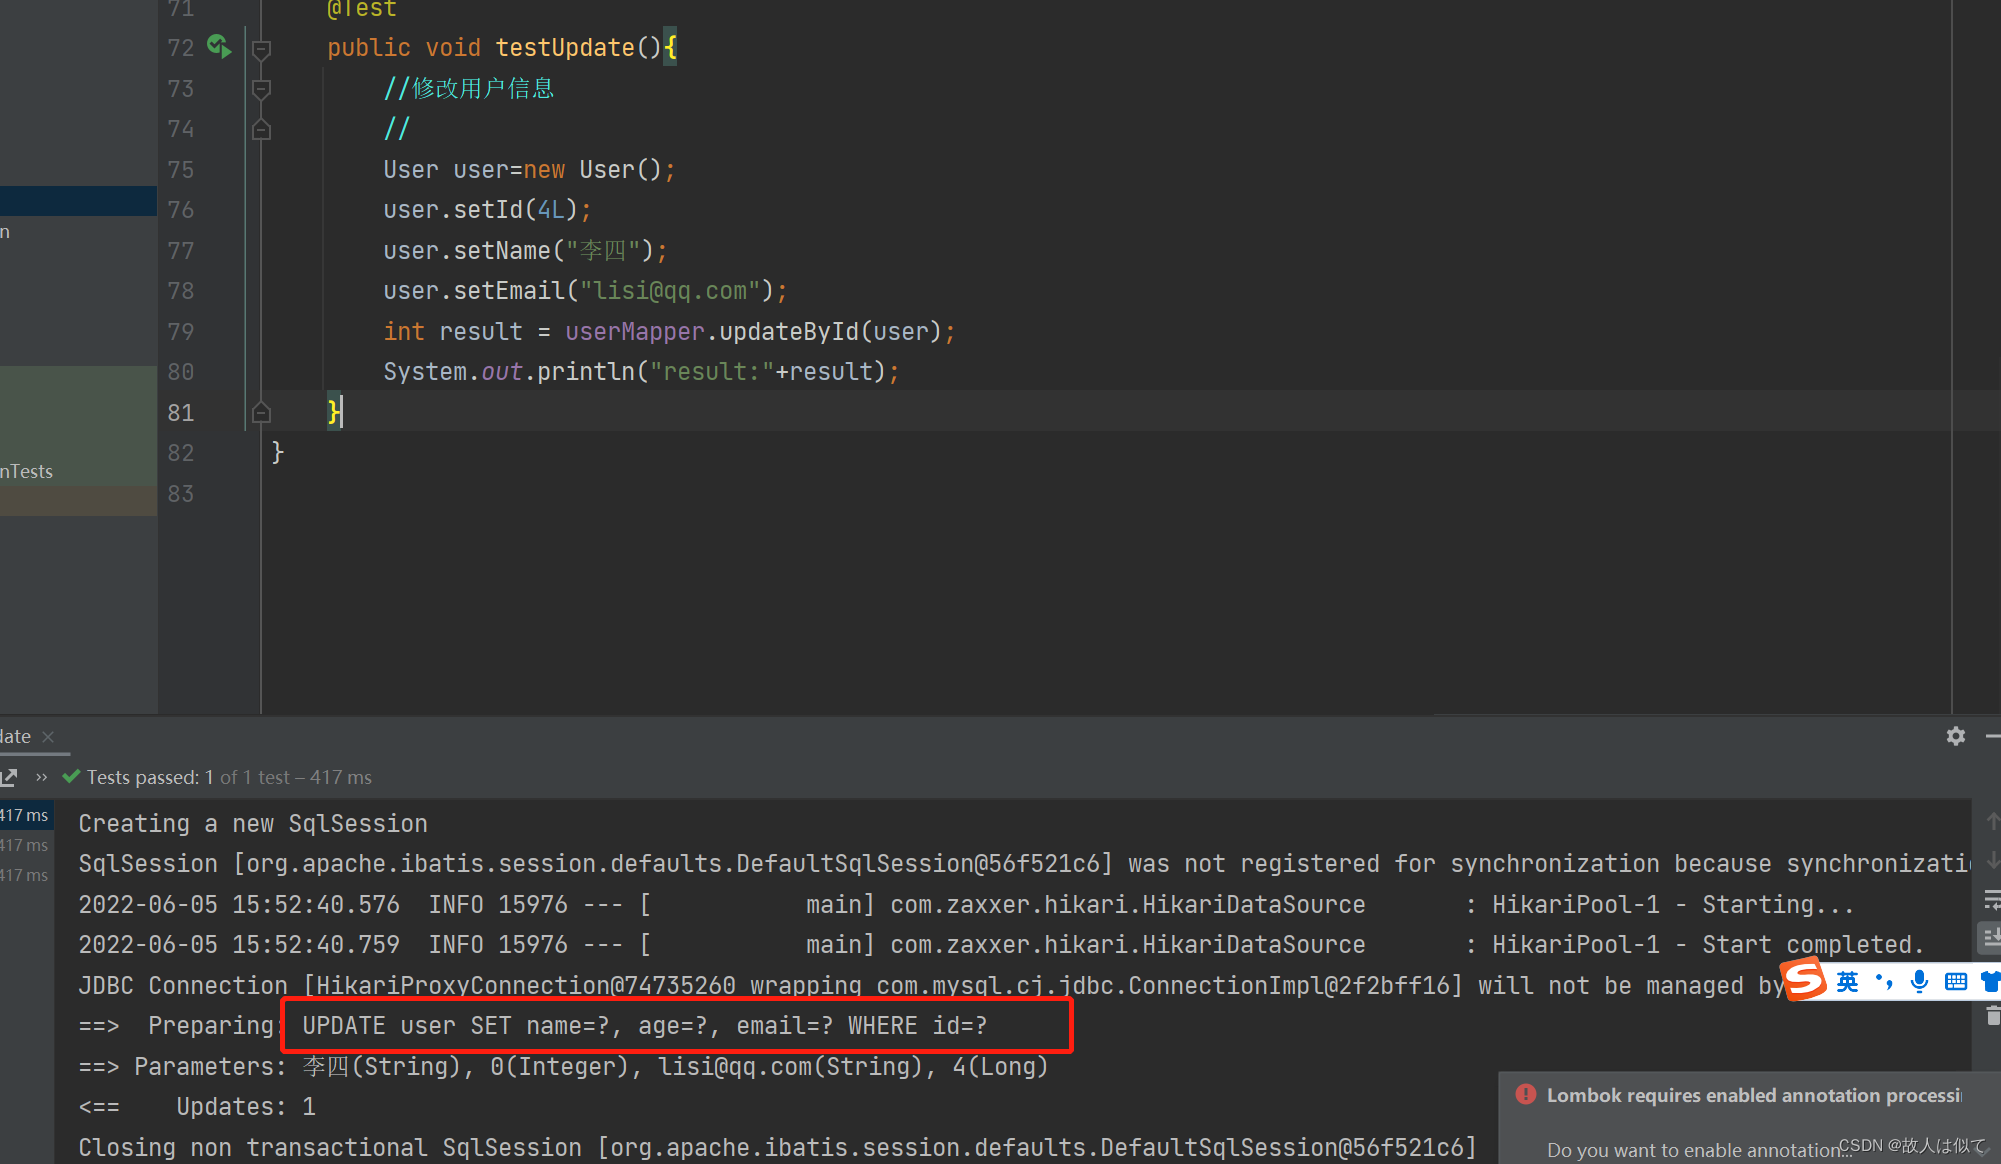
Task: Click fold end marker on line 81
Action: (261, 412)
